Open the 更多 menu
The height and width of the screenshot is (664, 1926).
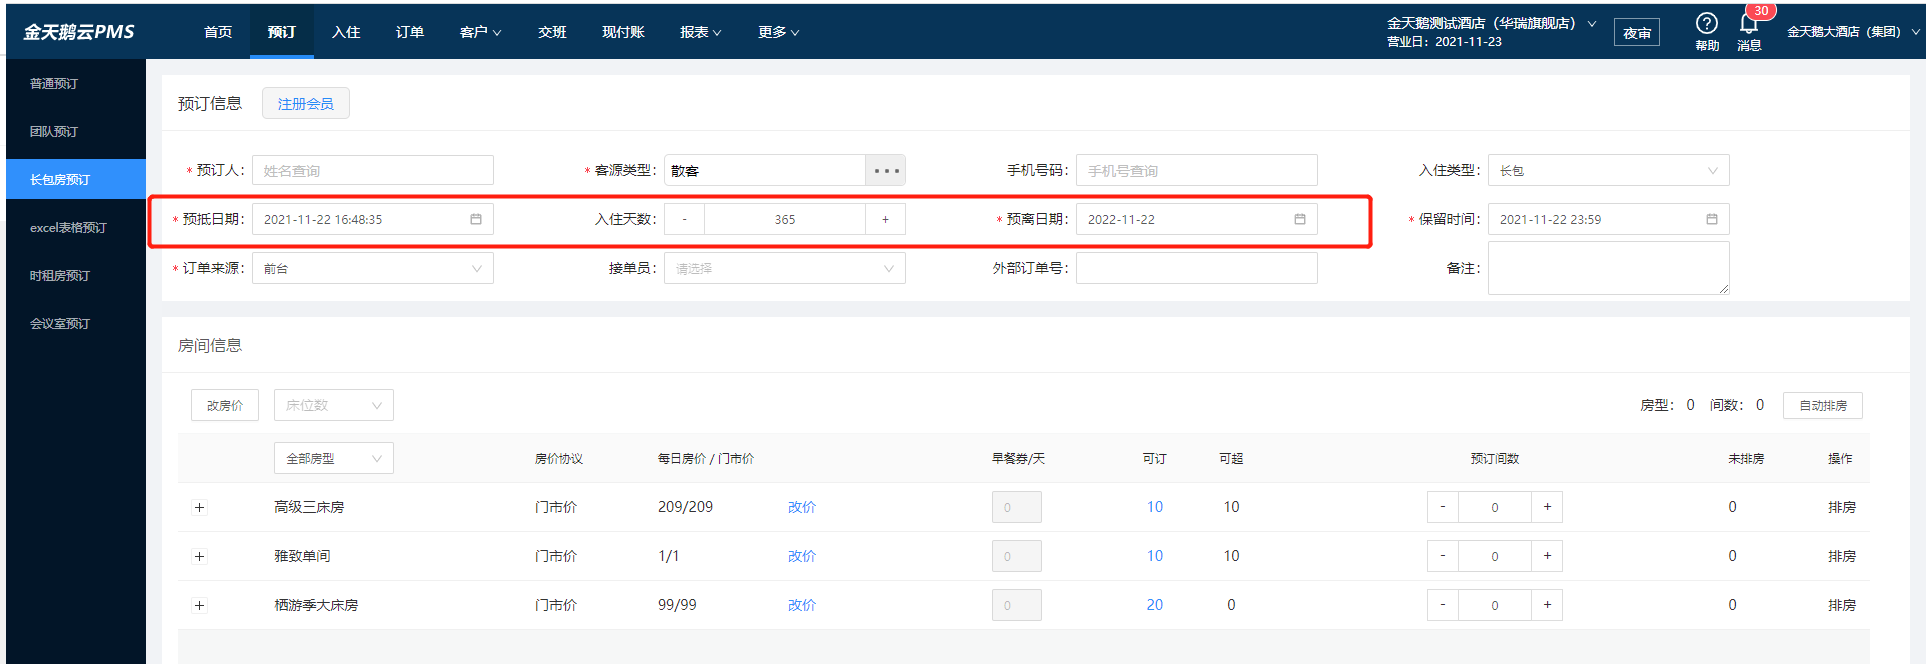pyautogui.click(x=779, y=32)
